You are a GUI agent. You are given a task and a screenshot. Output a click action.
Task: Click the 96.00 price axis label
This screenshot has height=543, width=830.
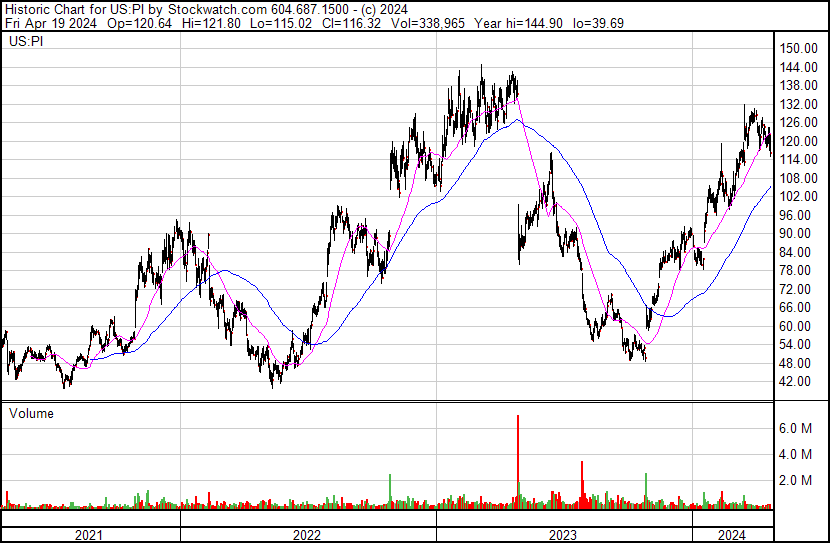796,215
